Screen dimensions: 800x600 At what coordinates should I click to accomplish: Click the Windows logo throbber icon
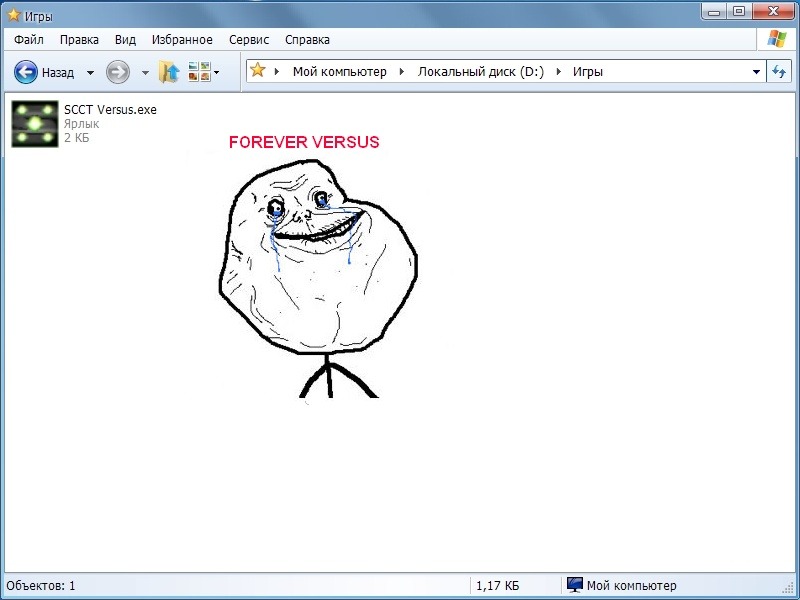pos(777,39)
